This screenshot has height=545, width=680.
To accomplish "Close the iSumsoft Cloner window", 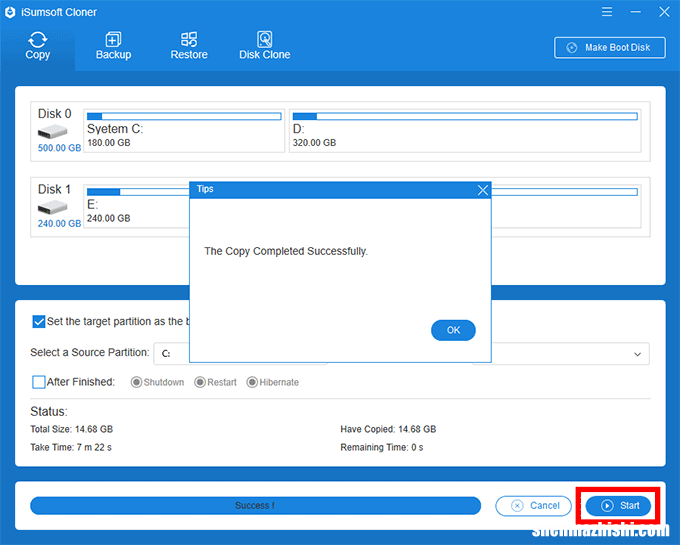I will click(x=664, y=12).
